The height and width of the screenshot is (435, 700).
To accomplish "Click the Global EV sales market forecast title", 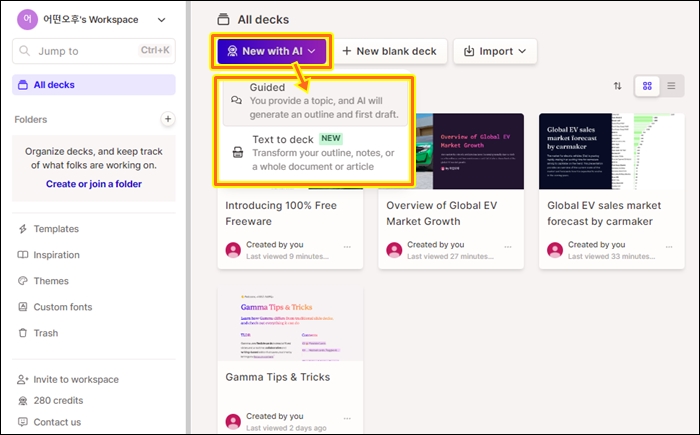I will point(604,213).
